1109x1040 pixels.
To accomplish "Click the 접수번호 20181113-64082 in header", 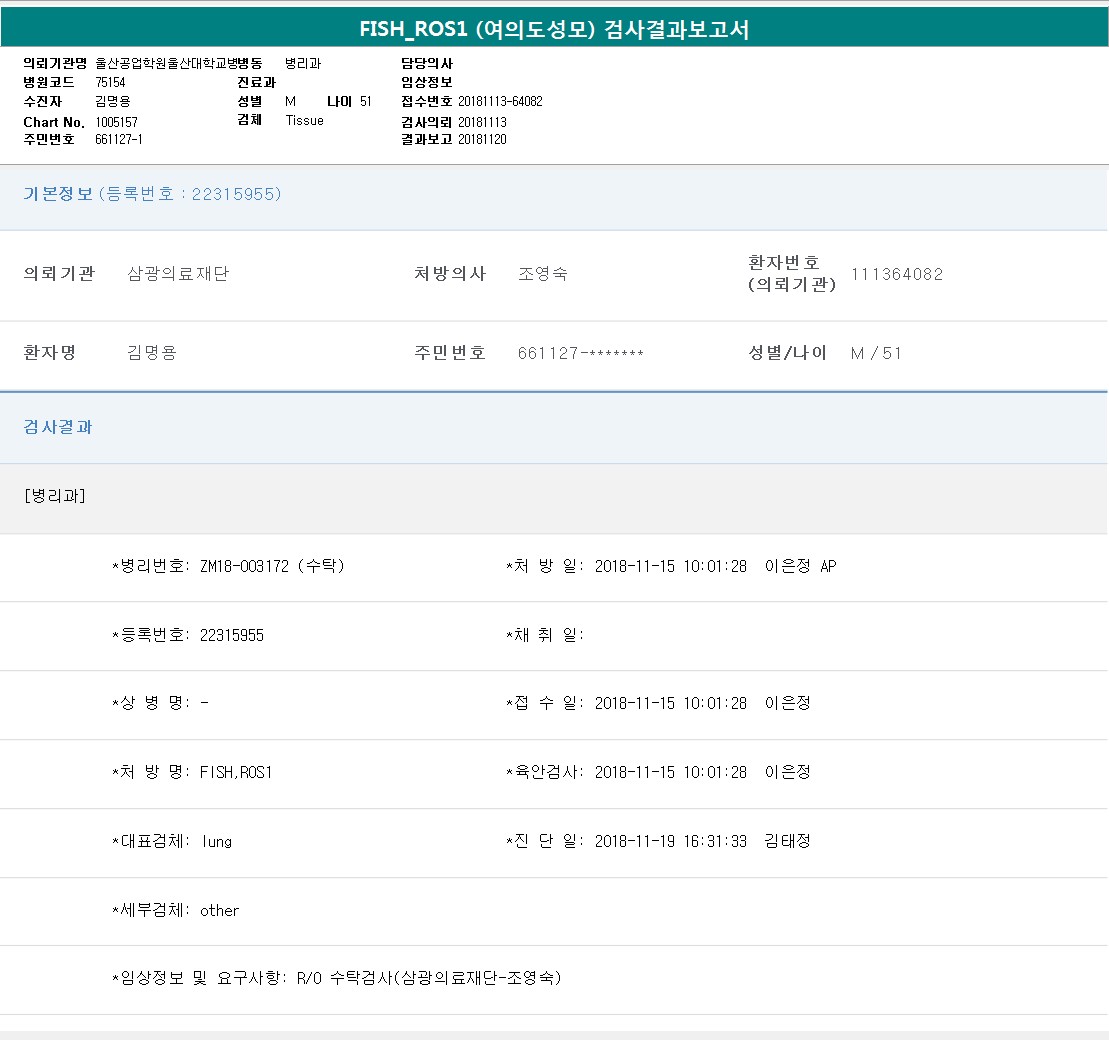I will click(500, 101).
